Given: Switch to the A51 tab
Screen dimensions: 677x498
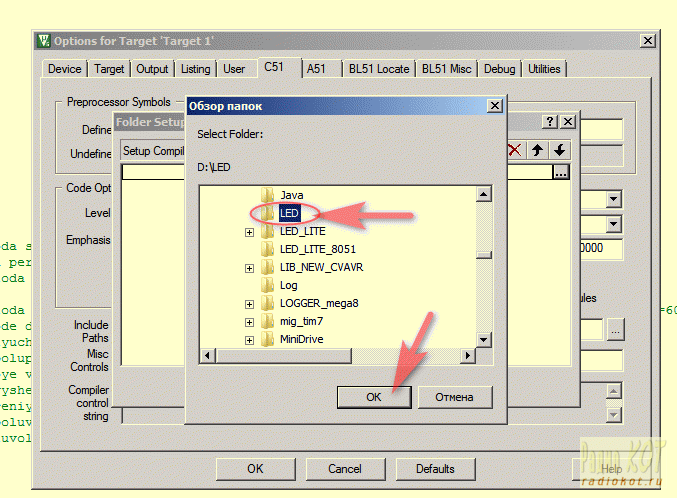Looking at the screenshot, I should click(x=316, y=69).
